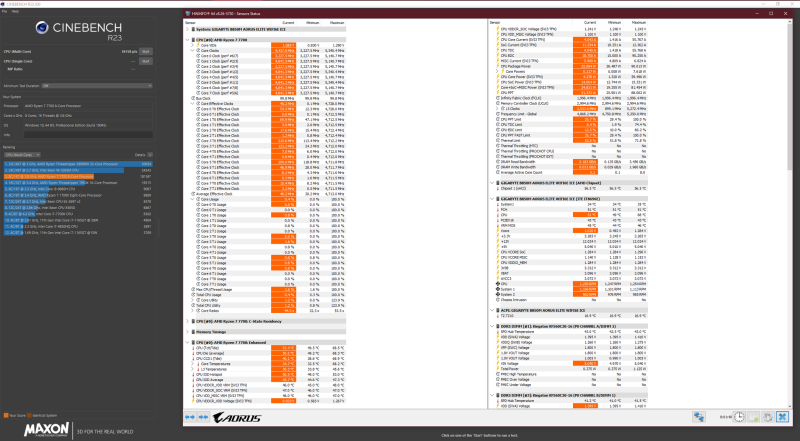
Task: Select the Intel Core i7-7700K ranking row
Action: tap(78, 214)
